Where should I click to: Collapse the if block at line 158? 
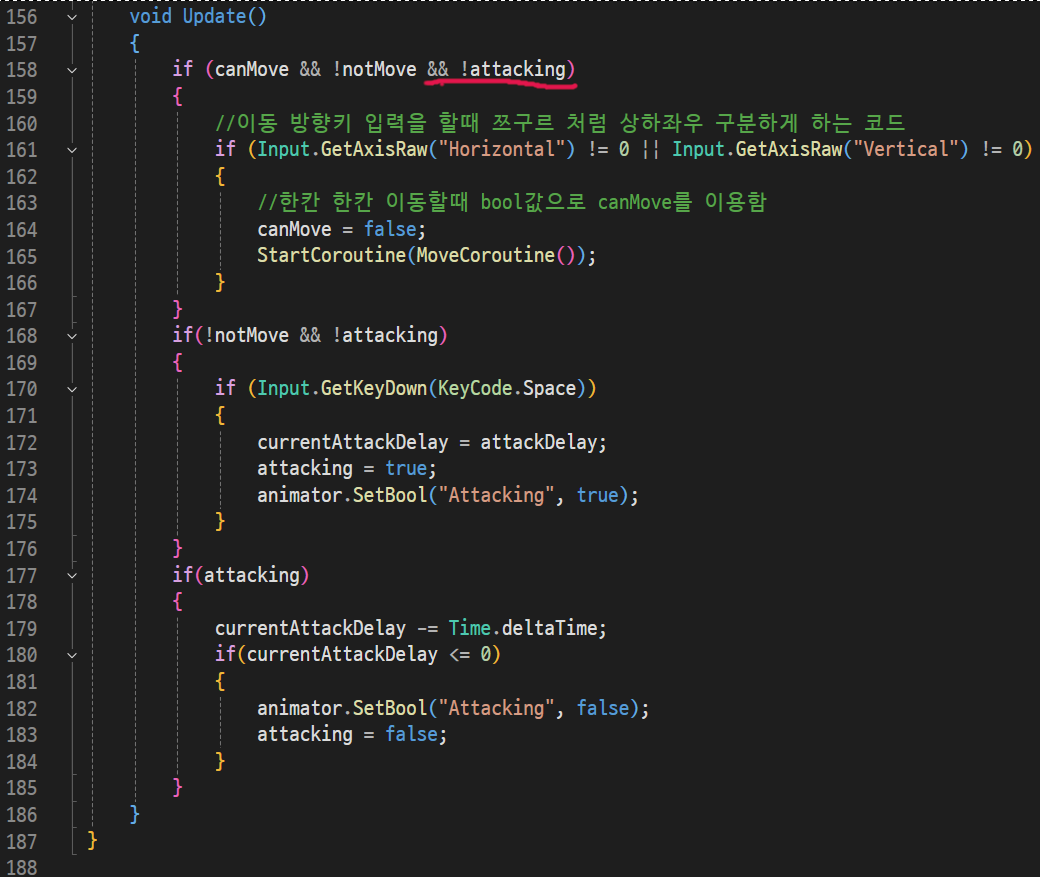[x=72, y=70]
